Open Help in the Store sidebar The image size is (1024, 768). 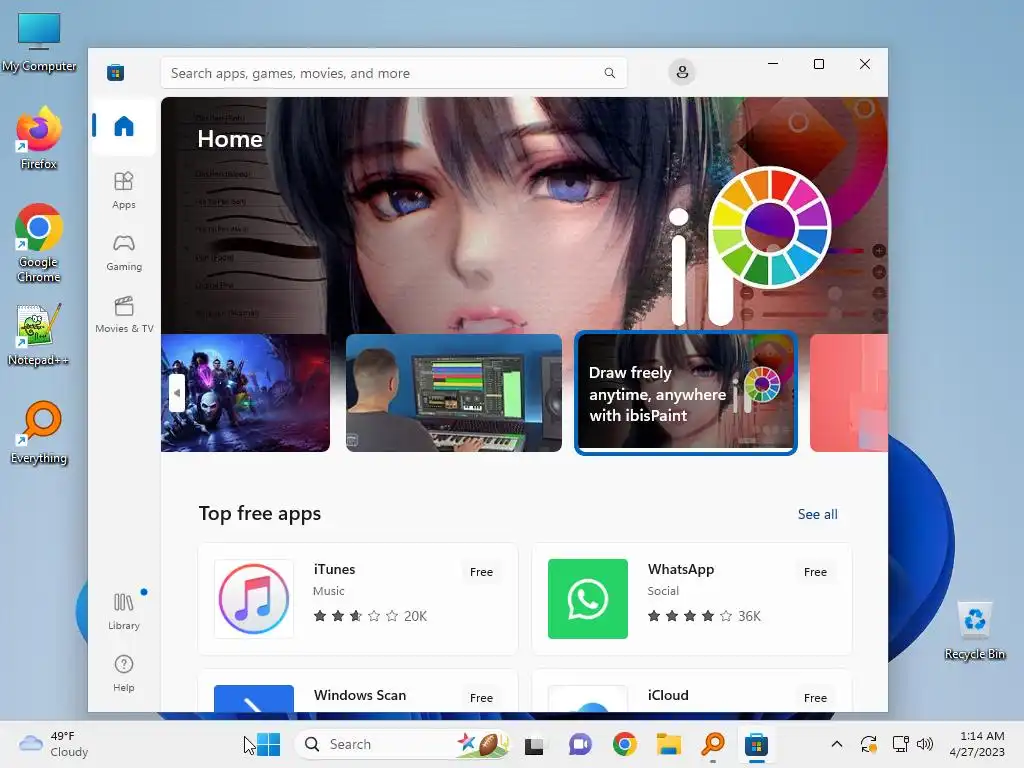coord(123,673)
